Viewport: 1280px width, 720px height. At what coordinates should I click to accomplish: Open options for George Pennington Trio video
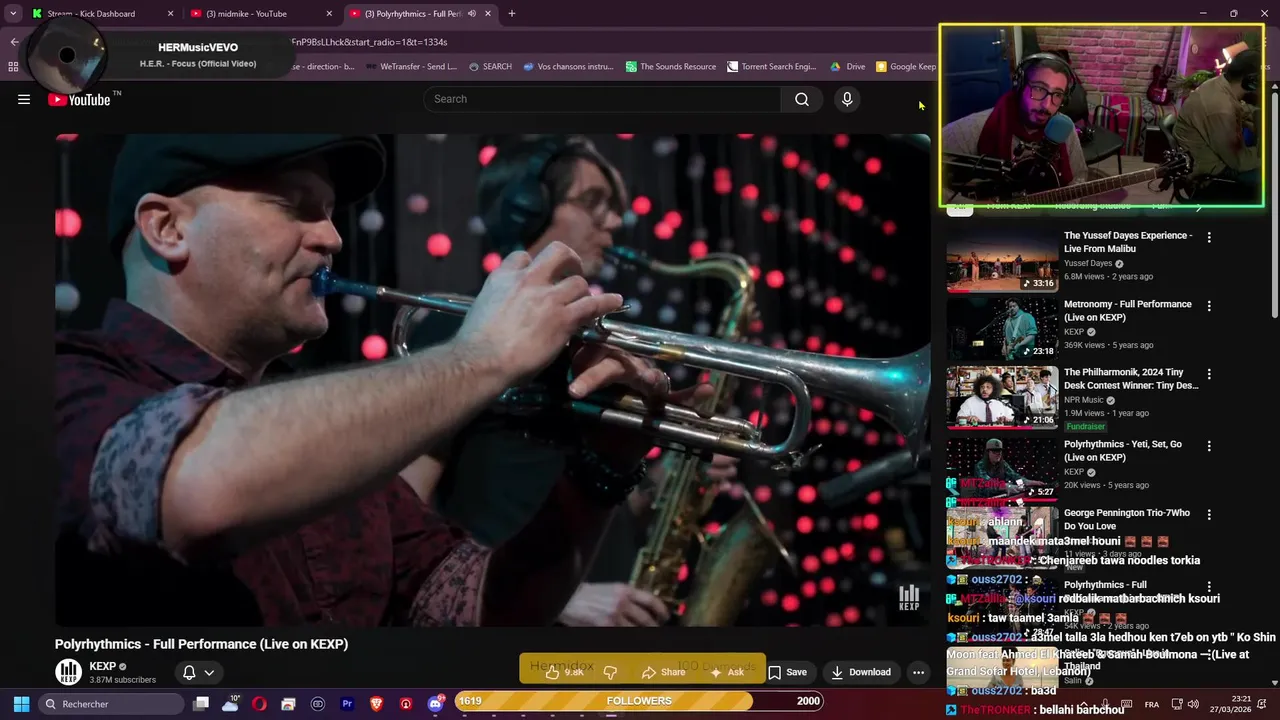pos(1209,515)
